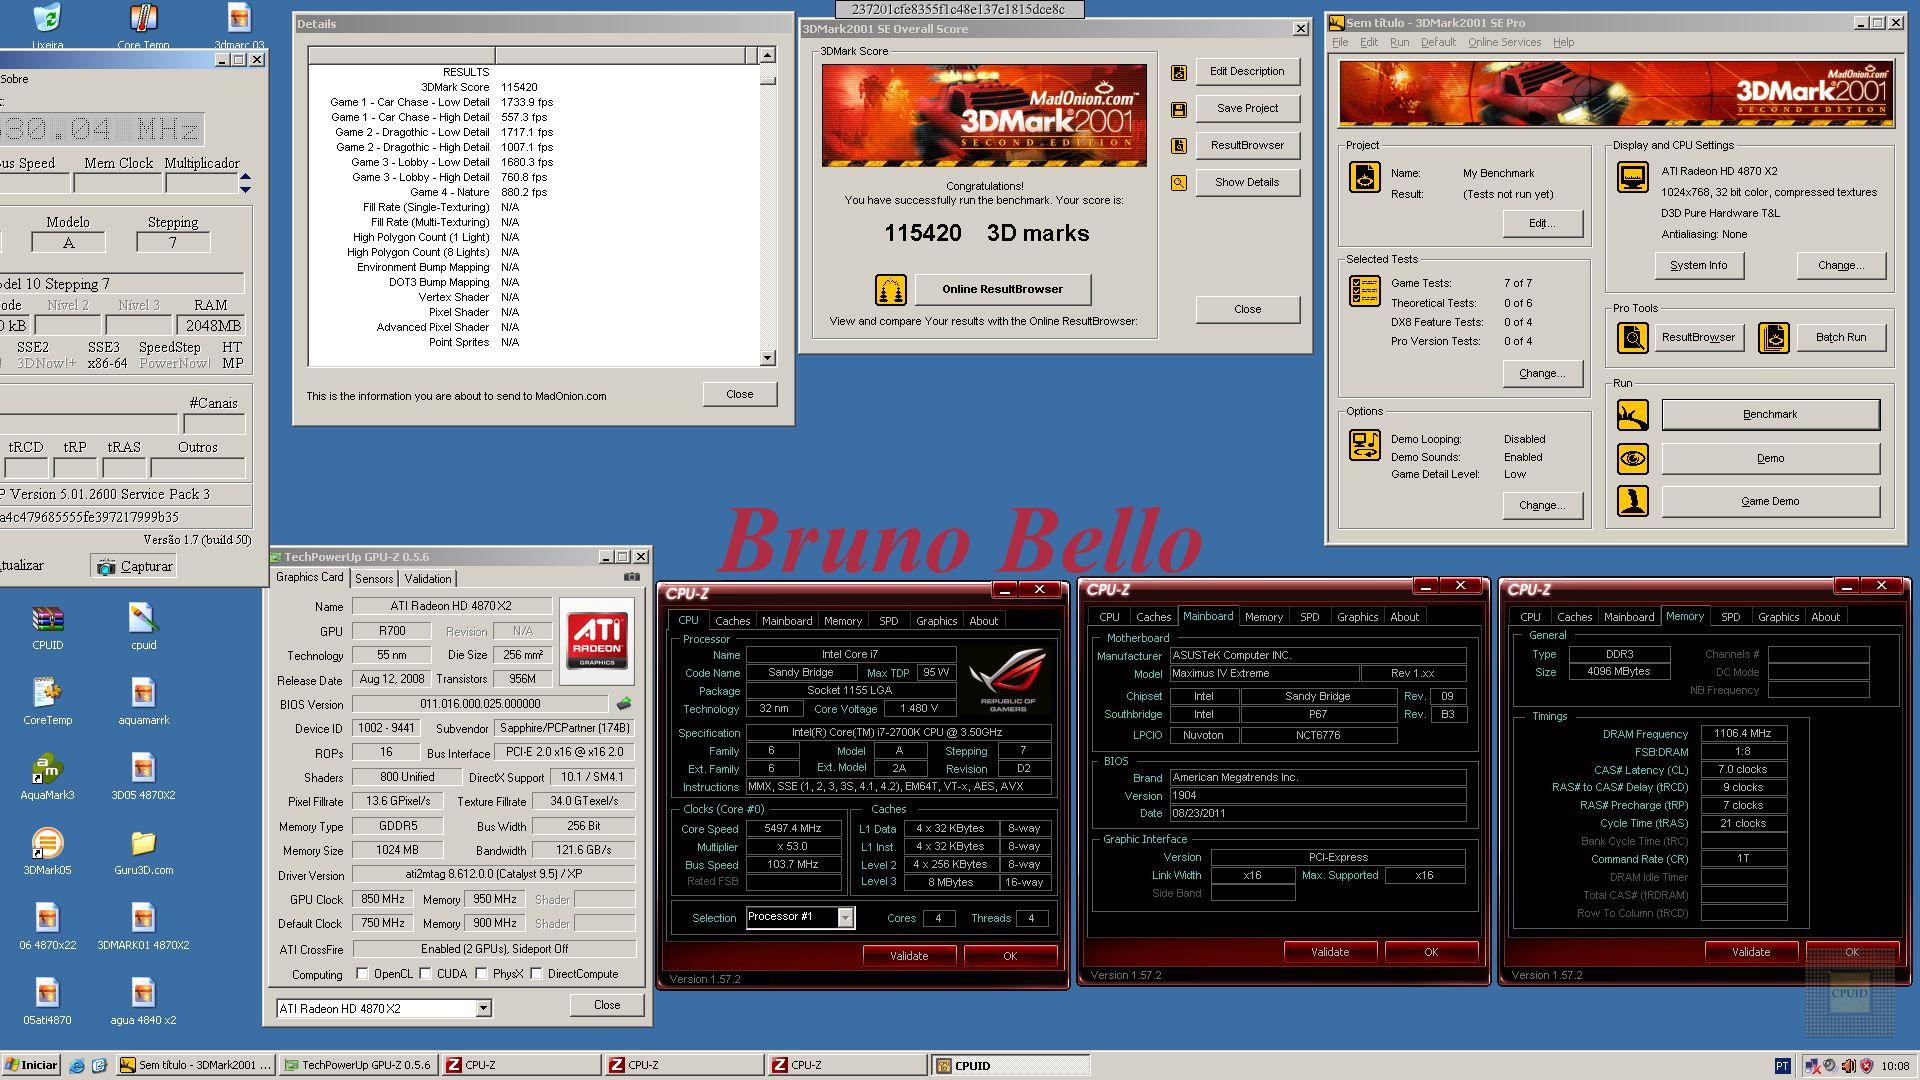Open the Help menu in 3DMark2001

pyautogui.click(x=1563, y=42)
